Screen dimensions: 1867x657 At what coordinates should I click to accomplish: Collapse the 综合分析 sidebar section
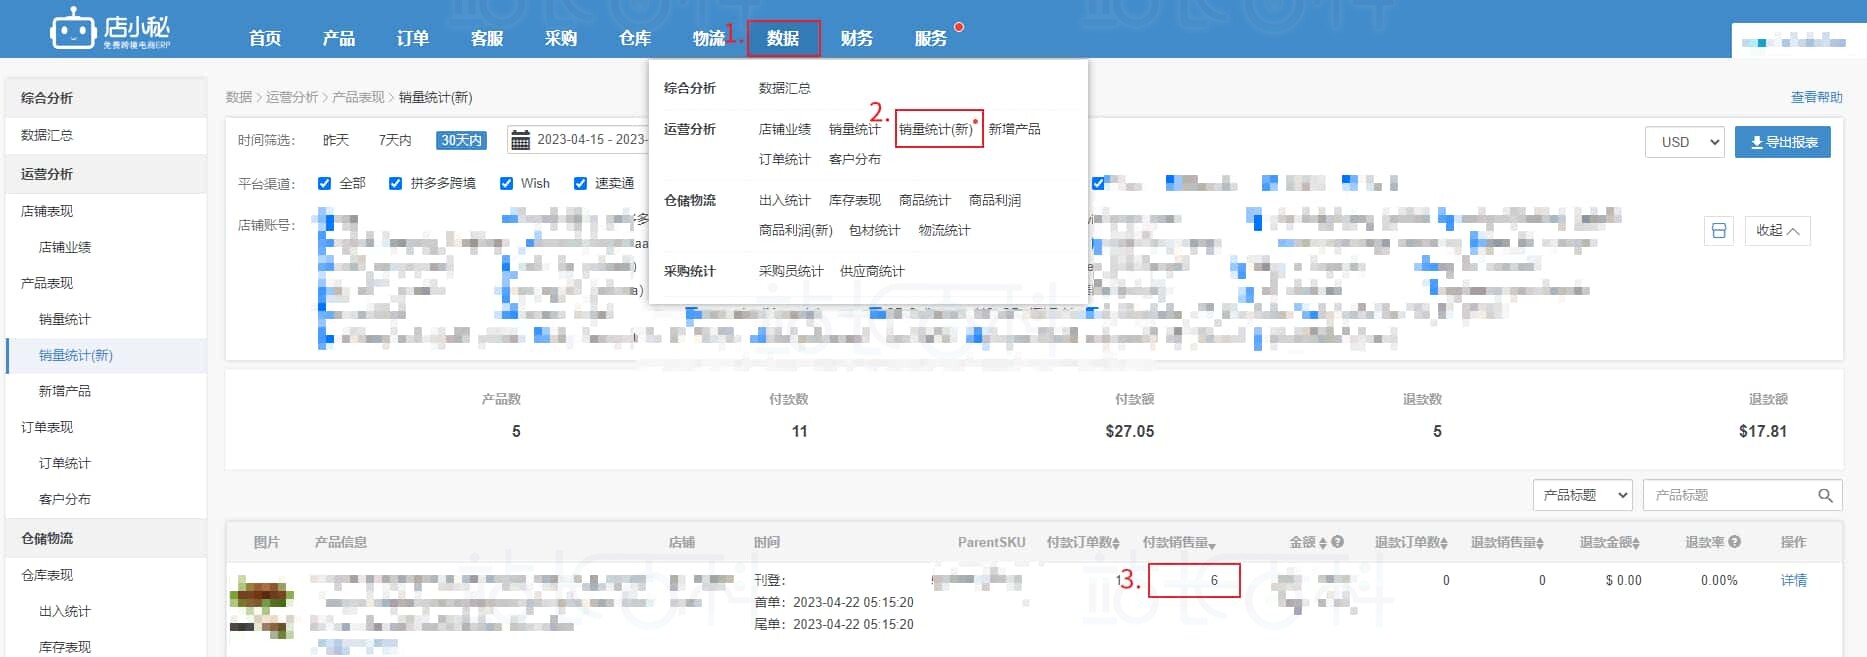click(106, 98)
